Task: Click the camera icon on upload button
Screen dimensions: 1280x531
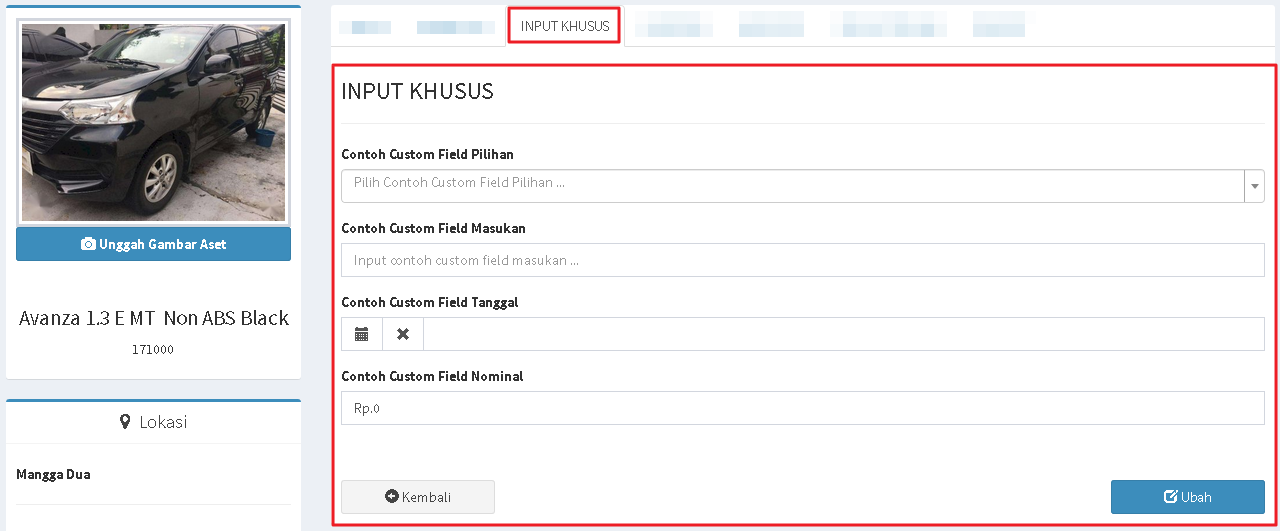Action: 88,244
